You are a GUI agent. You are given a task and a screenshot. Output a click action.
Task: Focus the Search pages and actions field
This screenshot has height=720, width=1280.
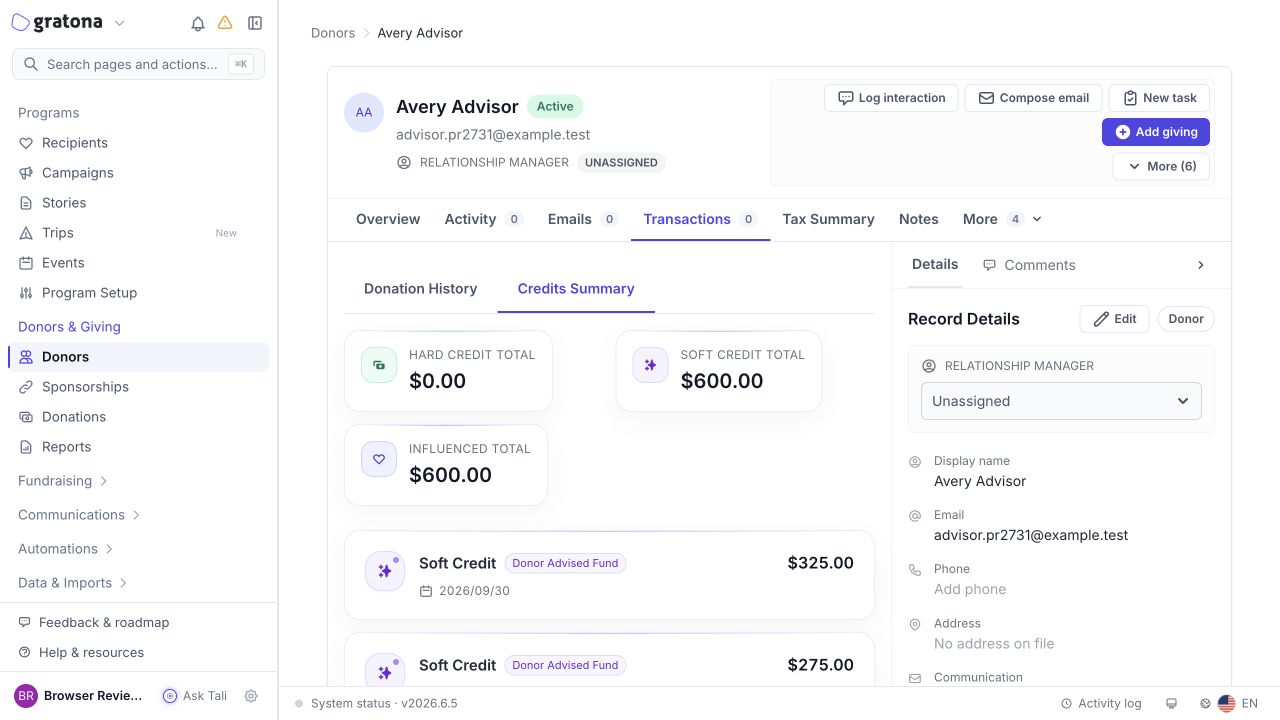coord(138,64)
